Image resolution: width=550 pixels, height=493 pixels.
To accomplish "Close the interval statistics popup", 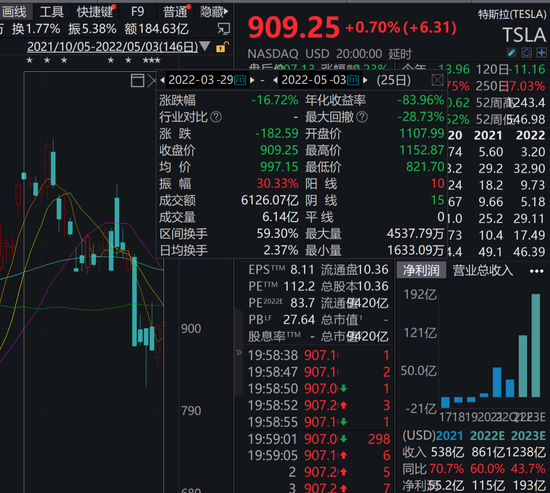I will click(x=437, y=80).
